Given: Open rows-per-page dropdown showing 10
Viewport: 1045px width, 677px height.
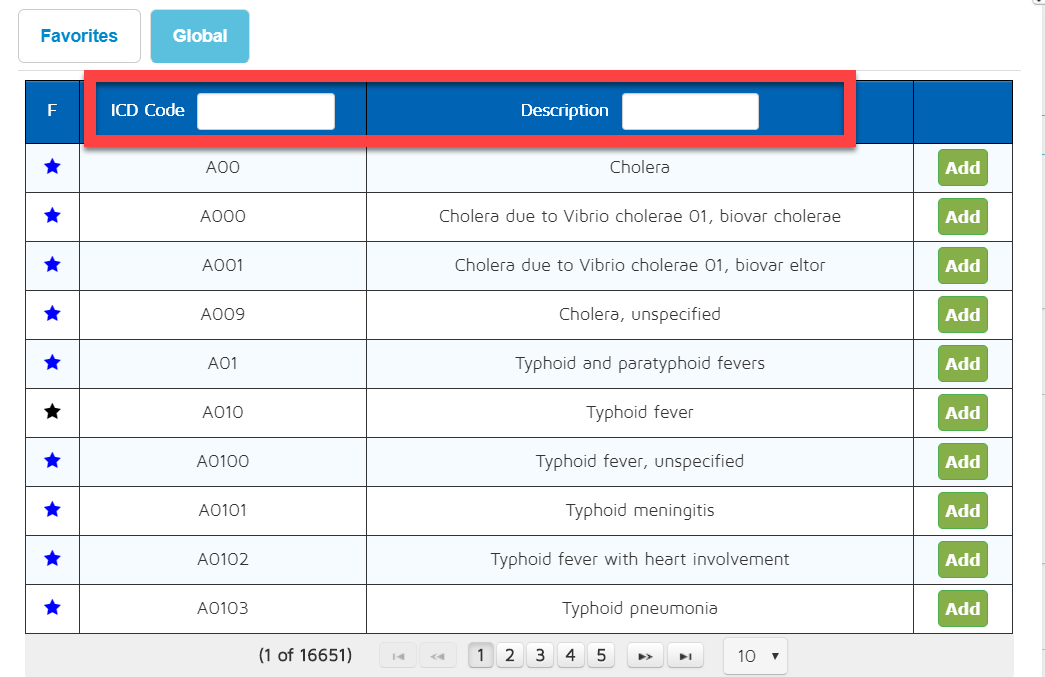Looking at the screenshot, I should tap(755, 656).
